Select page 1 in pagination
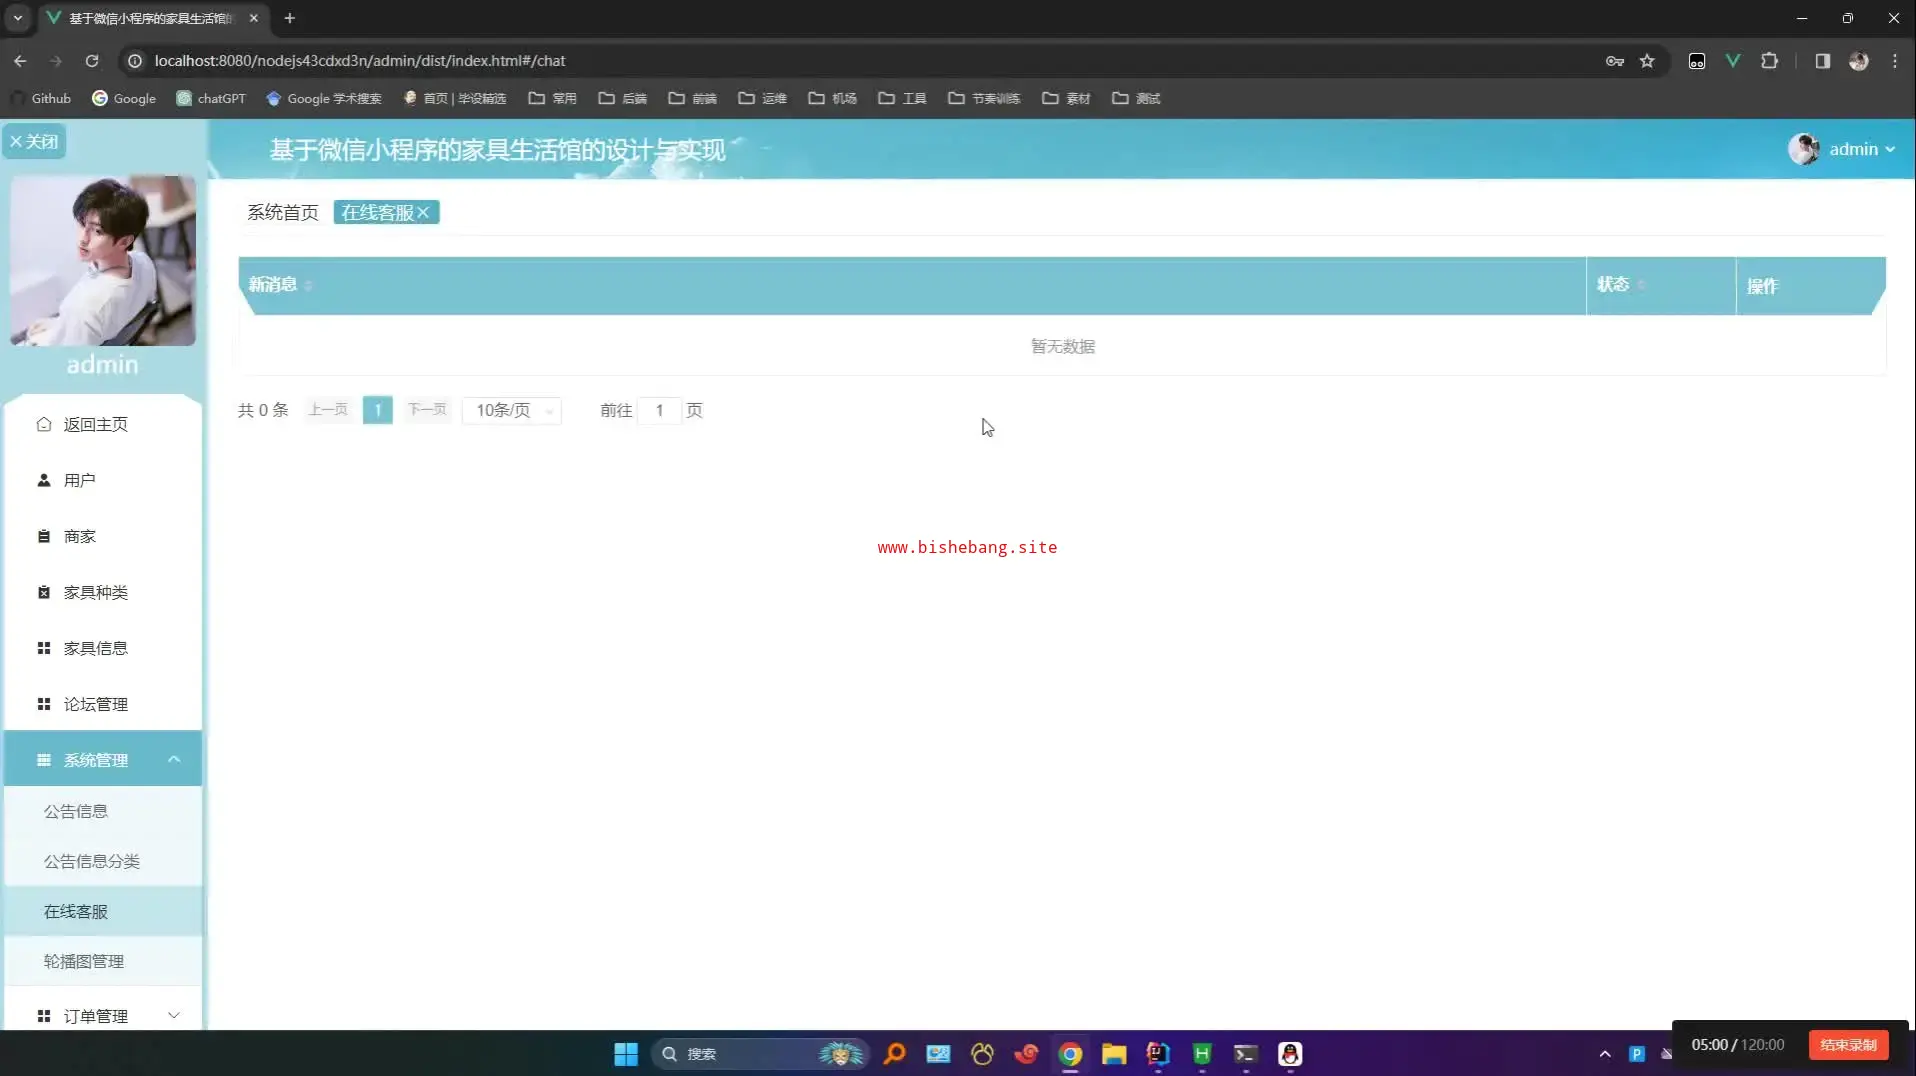The width and height of the screenshot is (1916, 1076). pyautogui.click(x=377, y=410)
